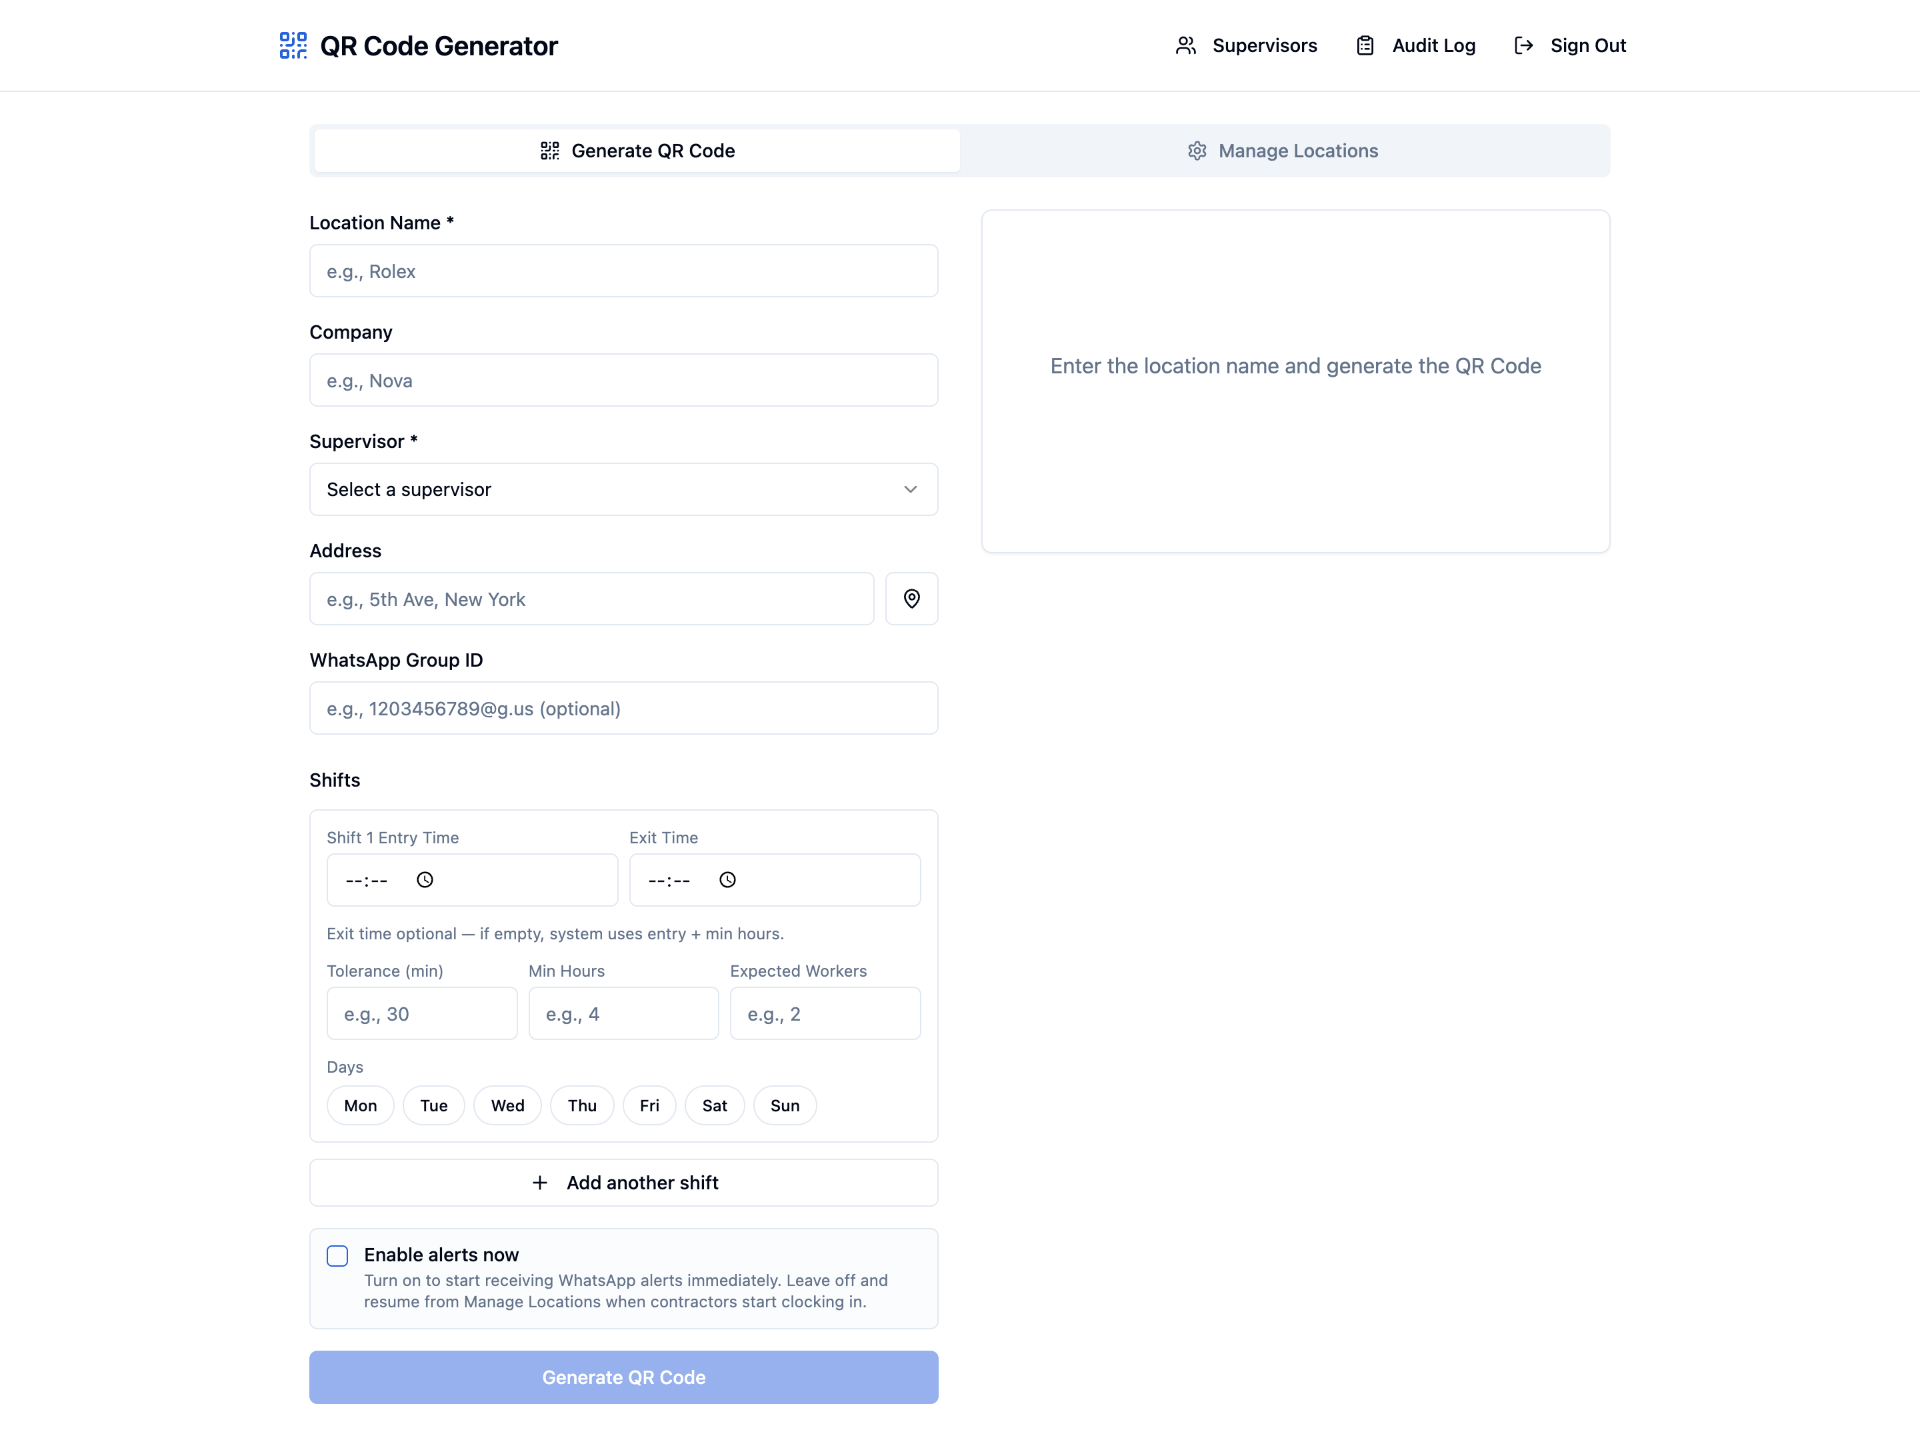Click the blue Generate QR Code button
The width and height of the screenshot is (1920, 1436).
624,1378
